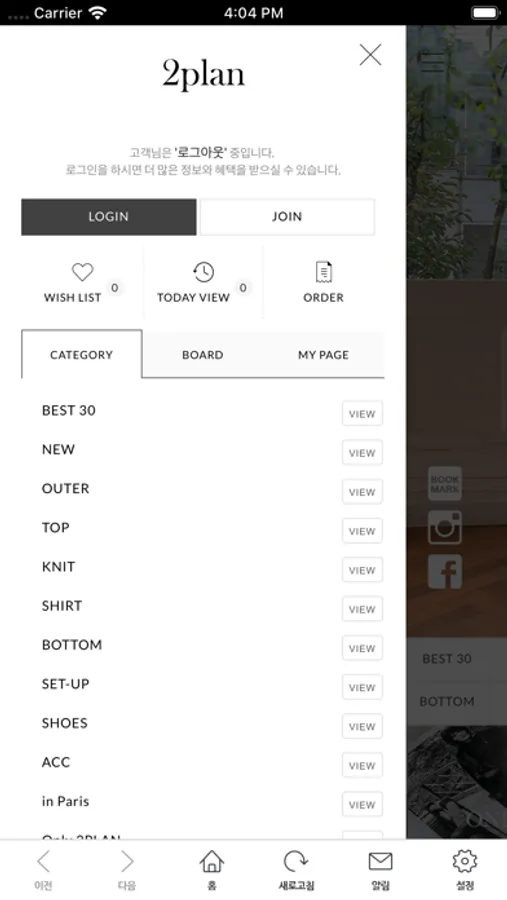Expand the BOTTOM category VIEW button
Viewport: 507px width, 900px height.
tap(362, 648)
